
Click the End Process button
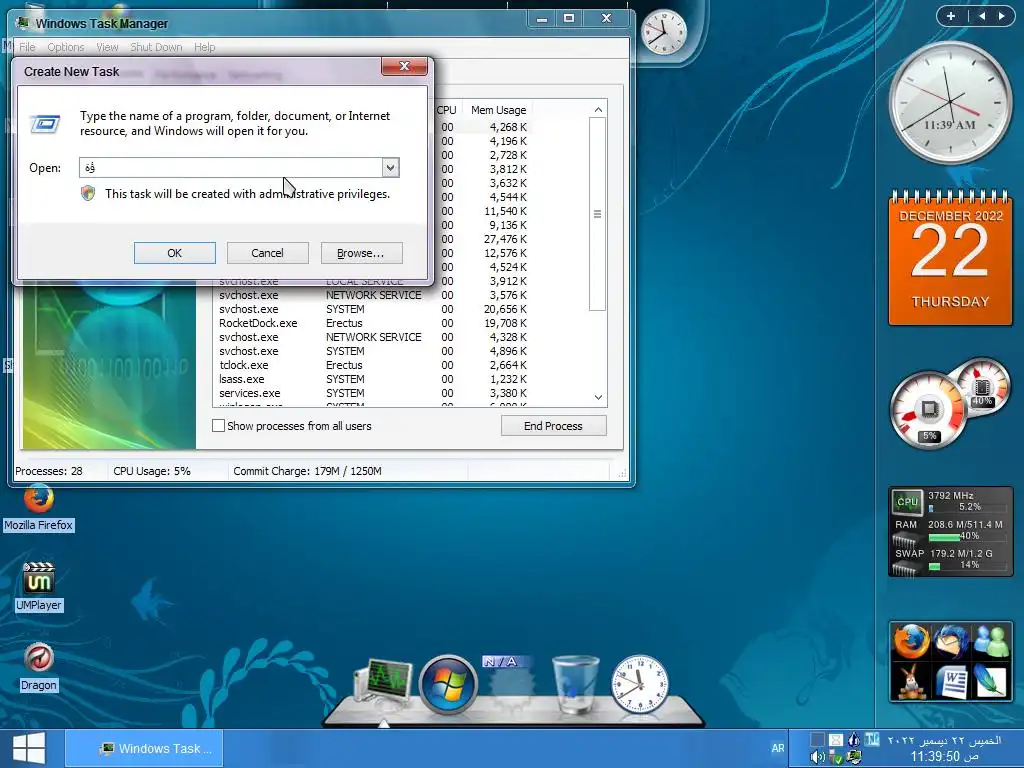click(x=553, y=426)
